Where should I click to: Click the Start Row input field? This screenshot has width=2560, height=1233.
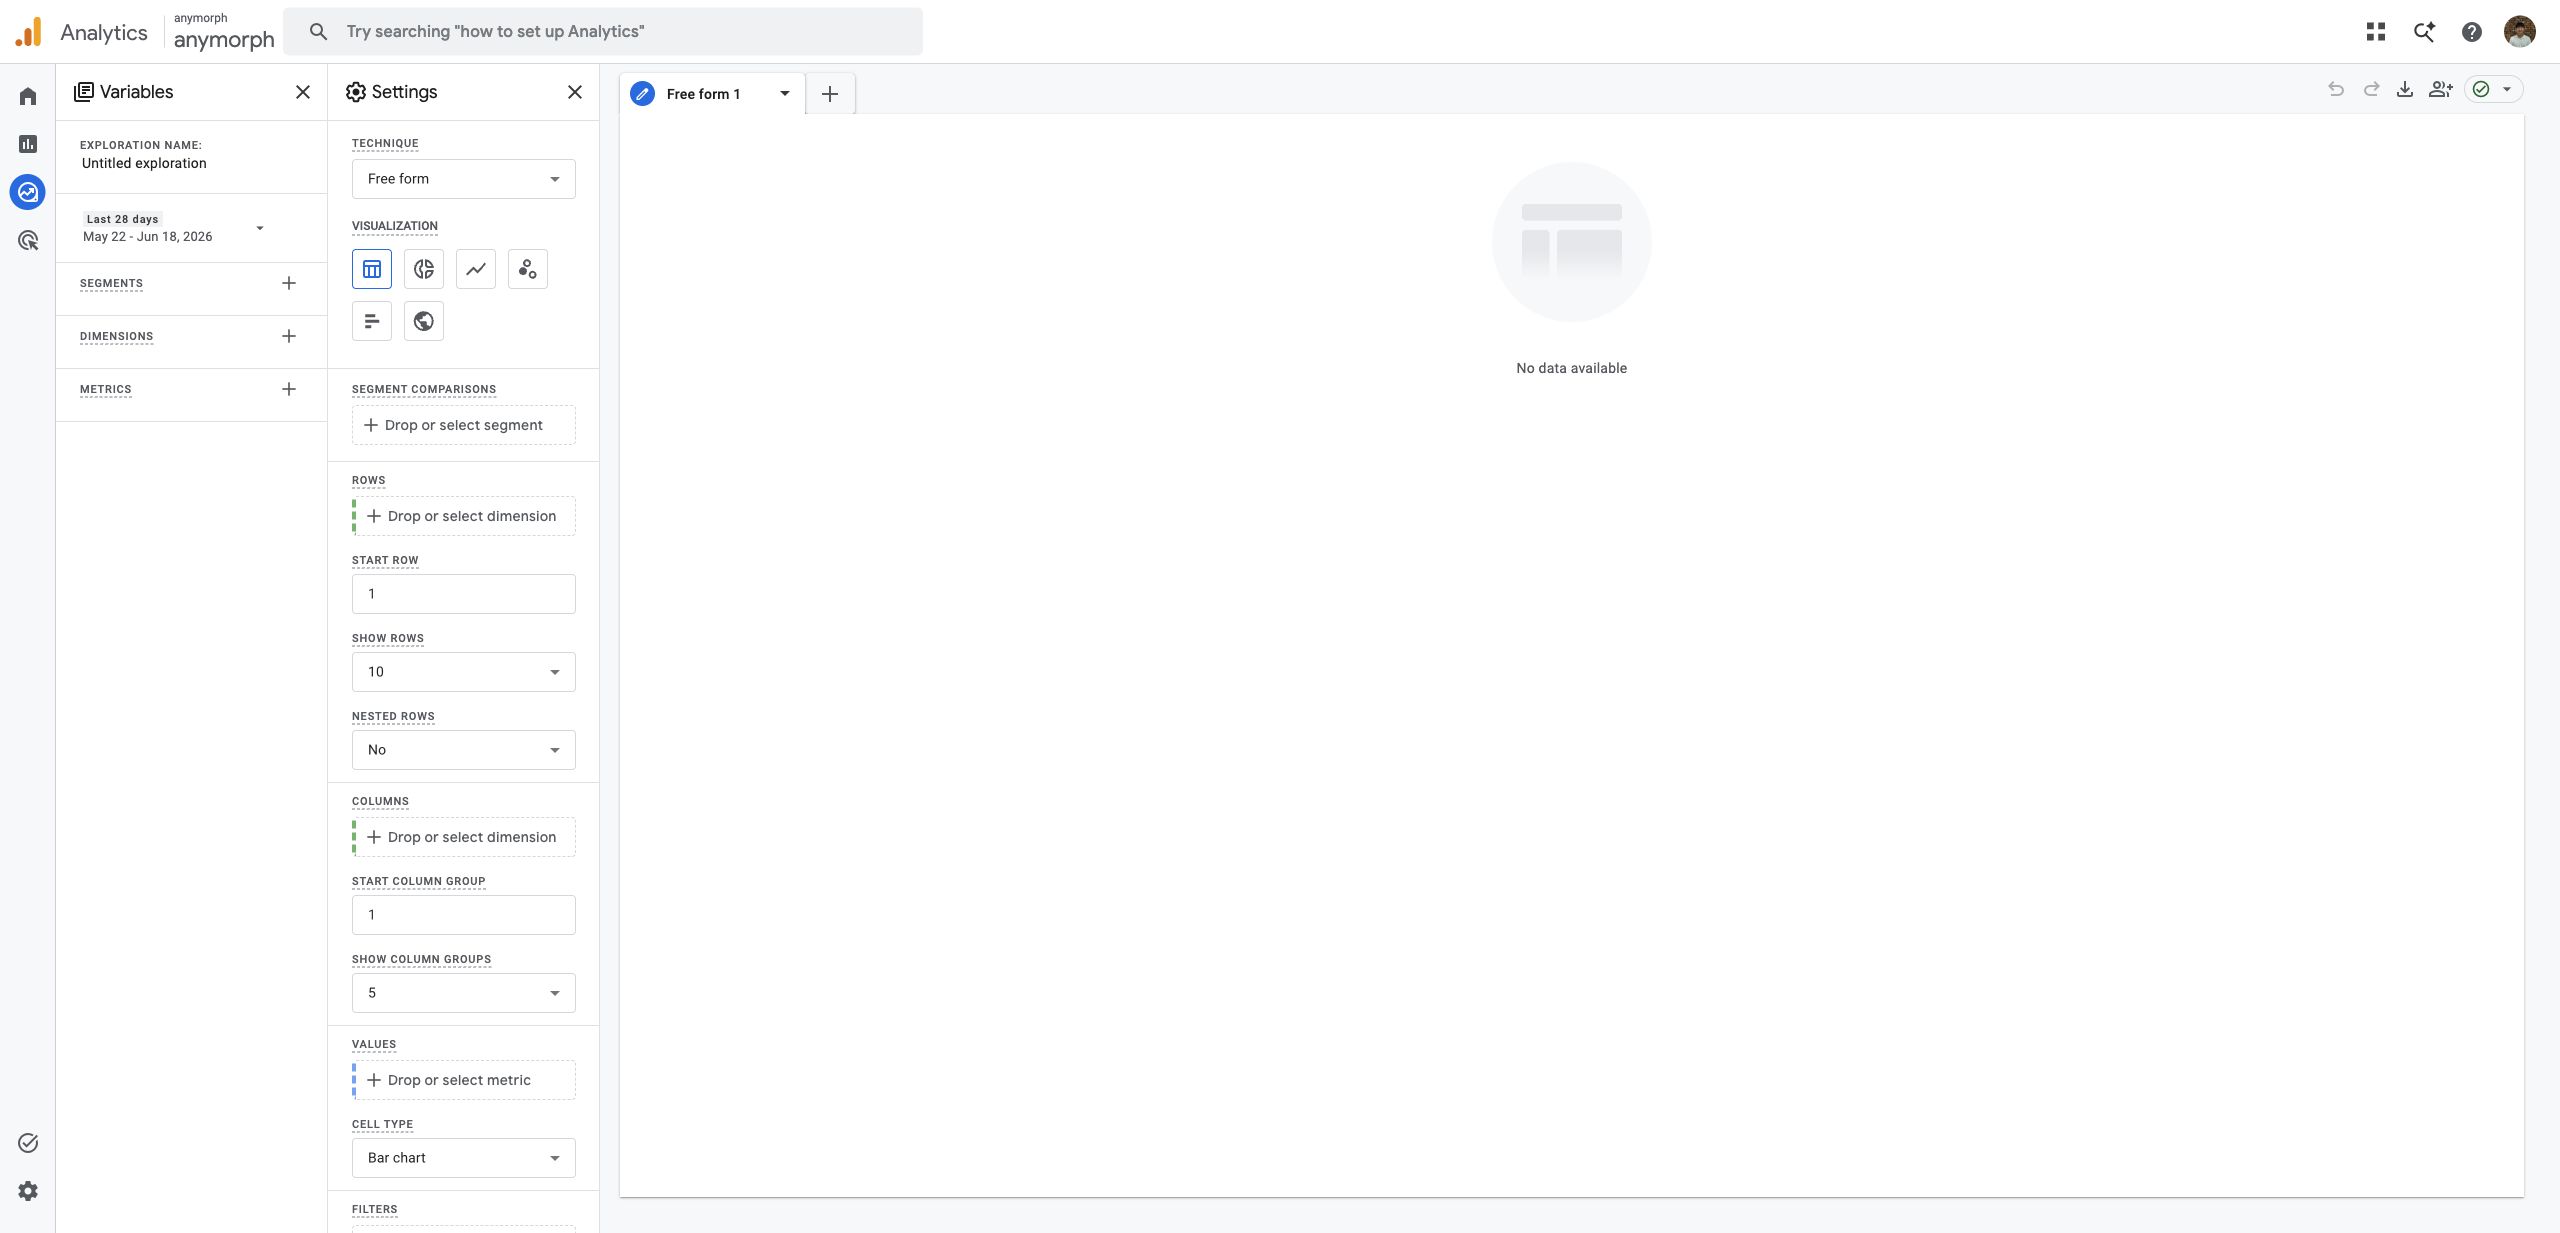464,594
